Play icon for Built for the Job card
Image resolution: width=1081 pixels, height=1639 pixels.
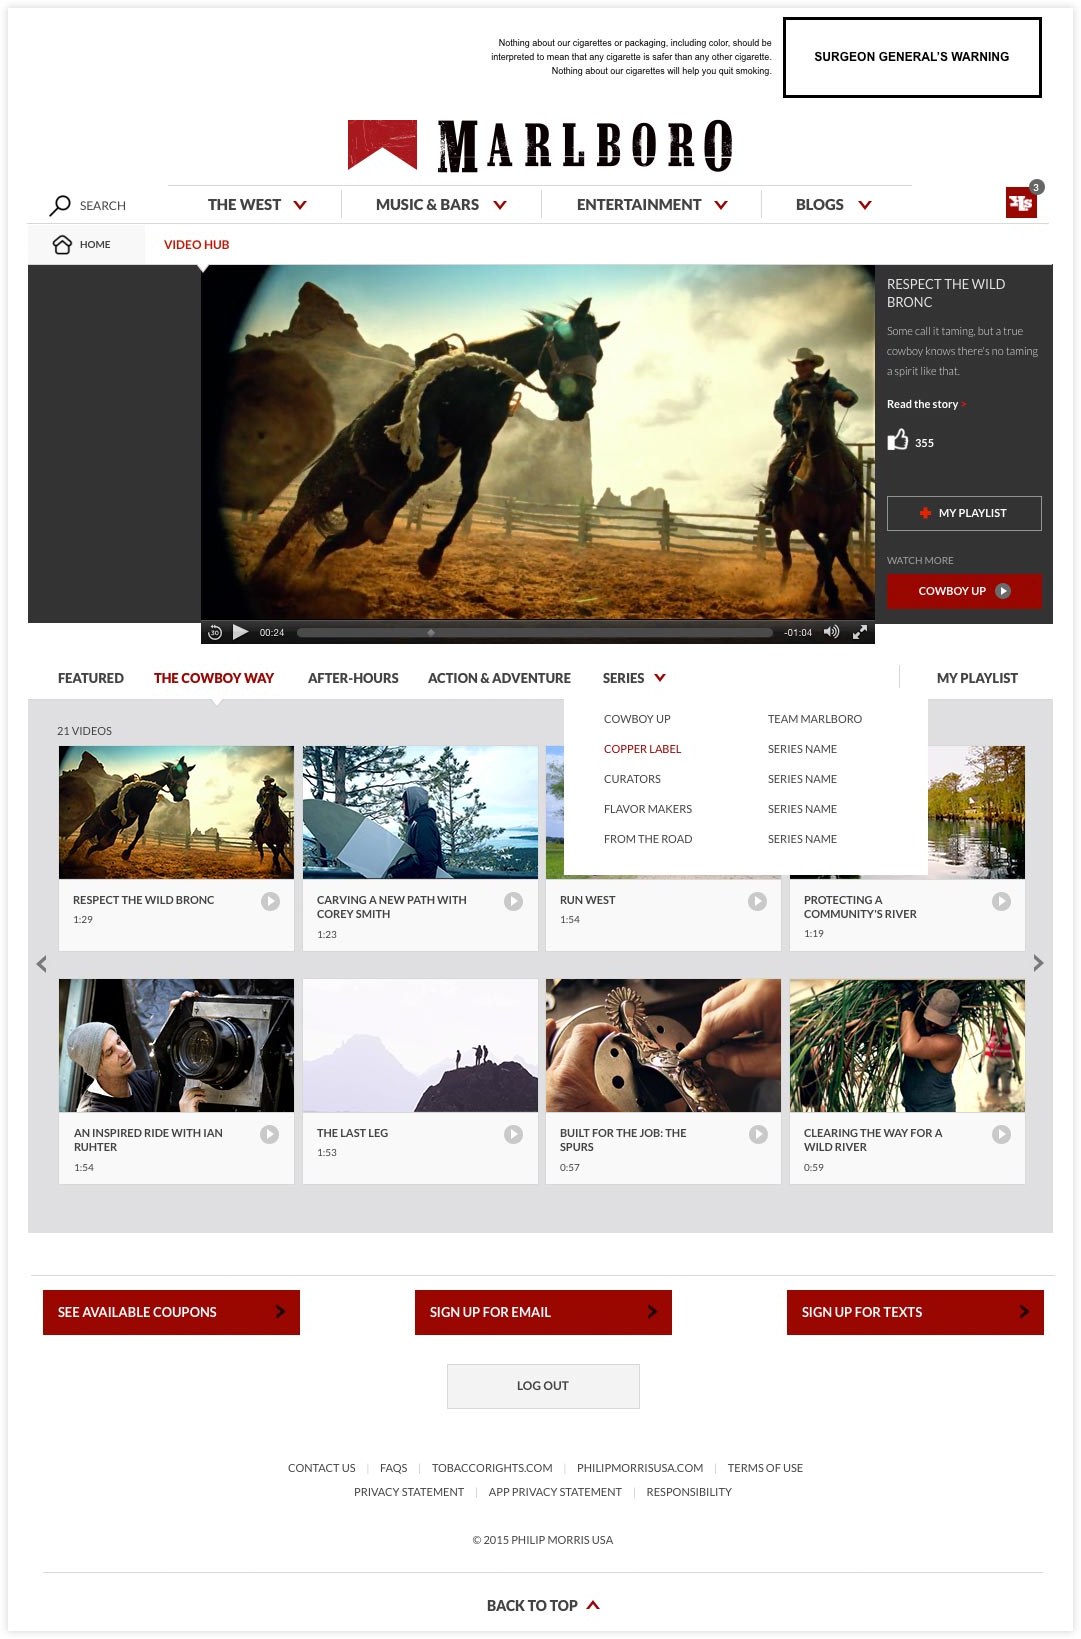click(x=758, y=1134)
